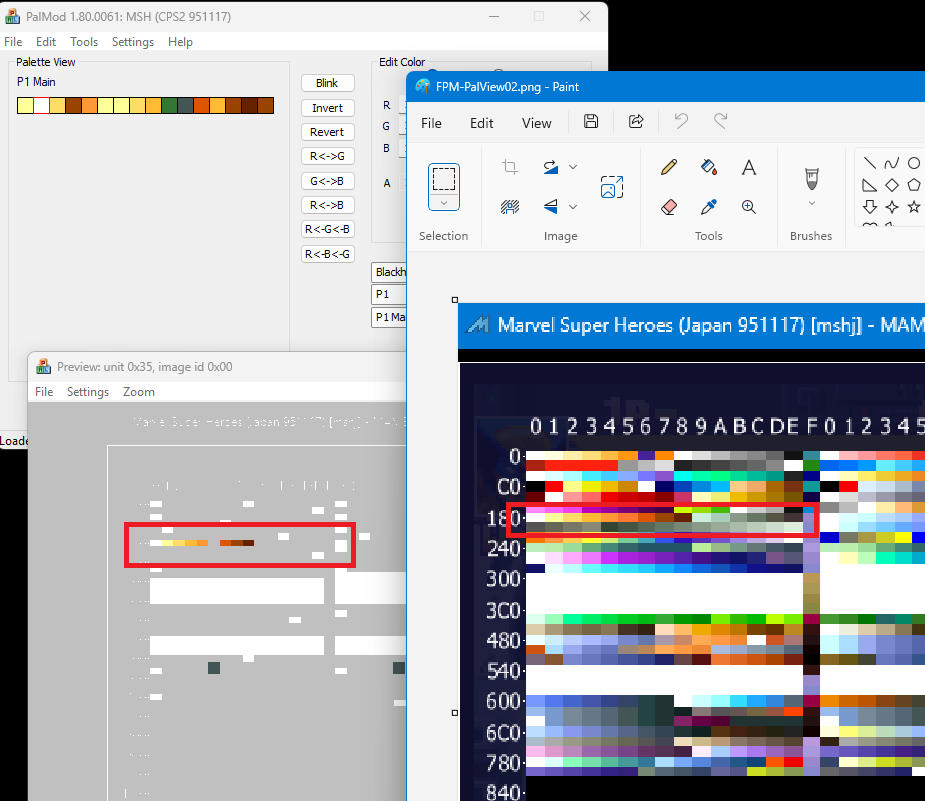The width and height of the screenshot is (925, 801).
Task: Click the Rotate image icon in Paint
Action: (x=551, y=167)
